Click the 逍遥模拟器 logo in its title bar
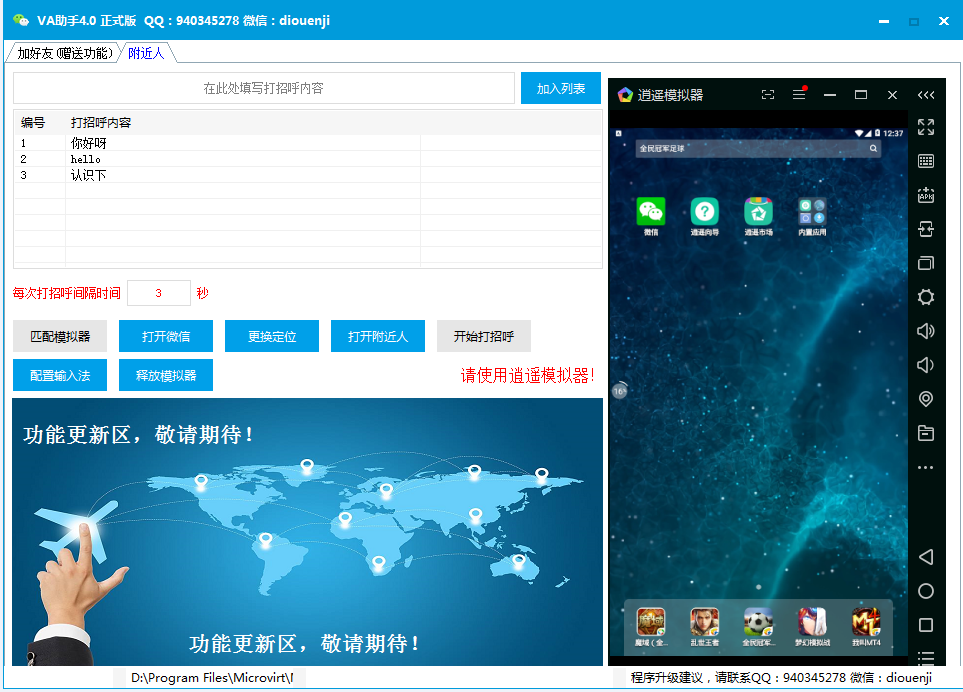Screen dimensions: 963x692 pos(625,95)
